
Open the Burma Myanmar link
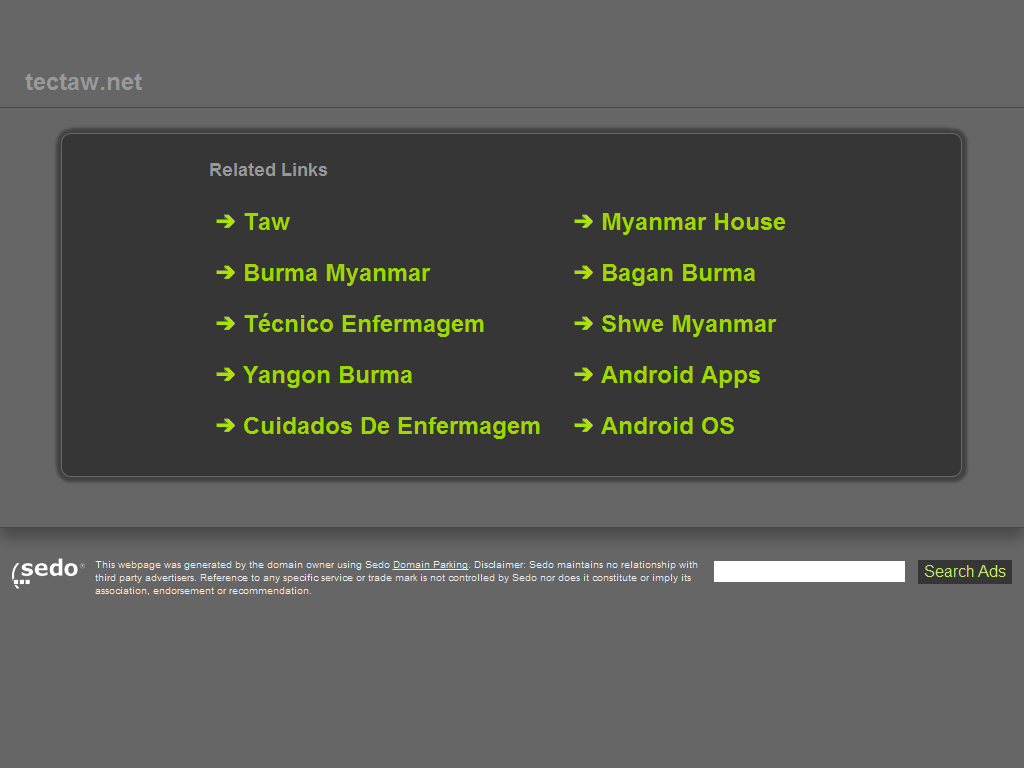coord(336,273)
